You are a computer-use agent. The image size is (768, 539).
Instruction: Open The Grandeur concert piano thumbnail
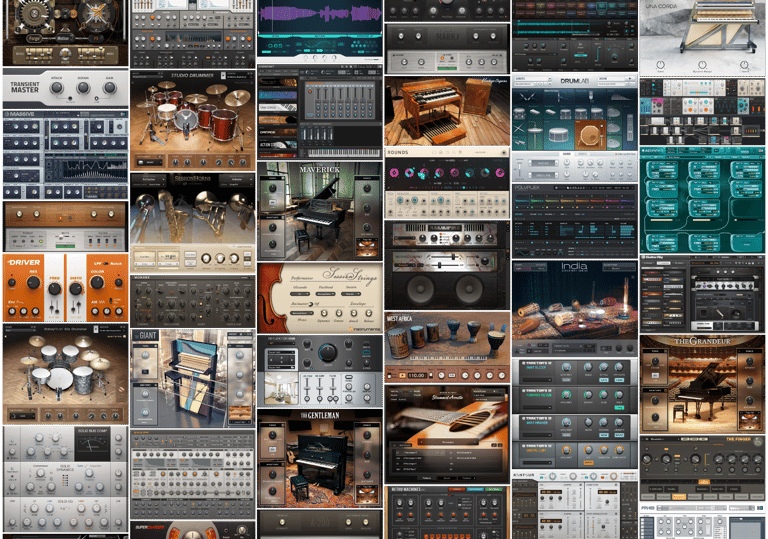tap(702, 385)
